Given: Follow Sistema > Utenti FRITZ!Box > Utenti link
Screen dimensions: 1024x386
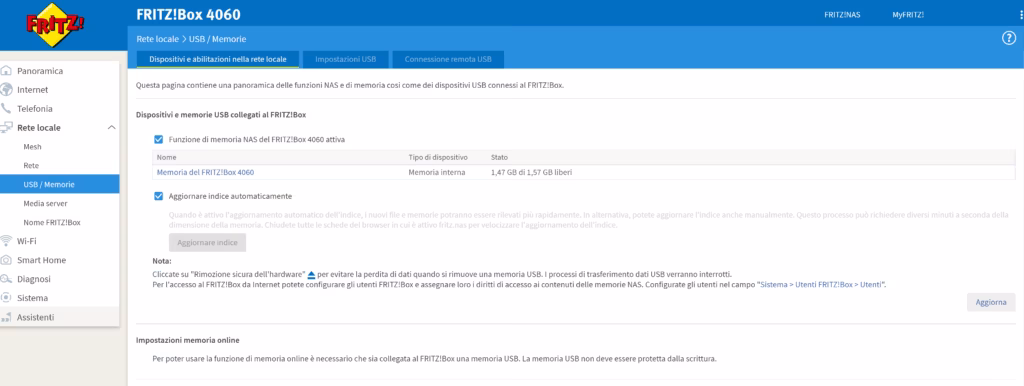Looking at the screenshot, I should (822, 285).
